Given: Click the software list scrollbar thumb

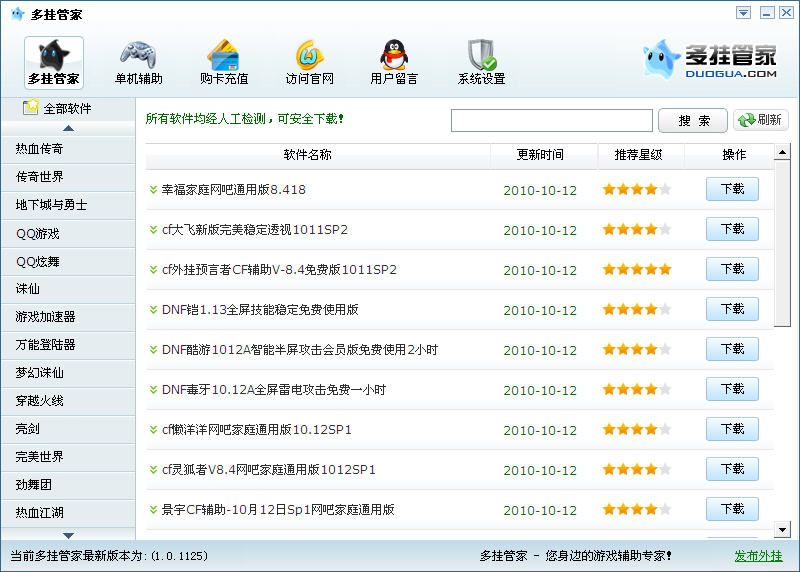Looking at the screenshot, I should point(782,243).
